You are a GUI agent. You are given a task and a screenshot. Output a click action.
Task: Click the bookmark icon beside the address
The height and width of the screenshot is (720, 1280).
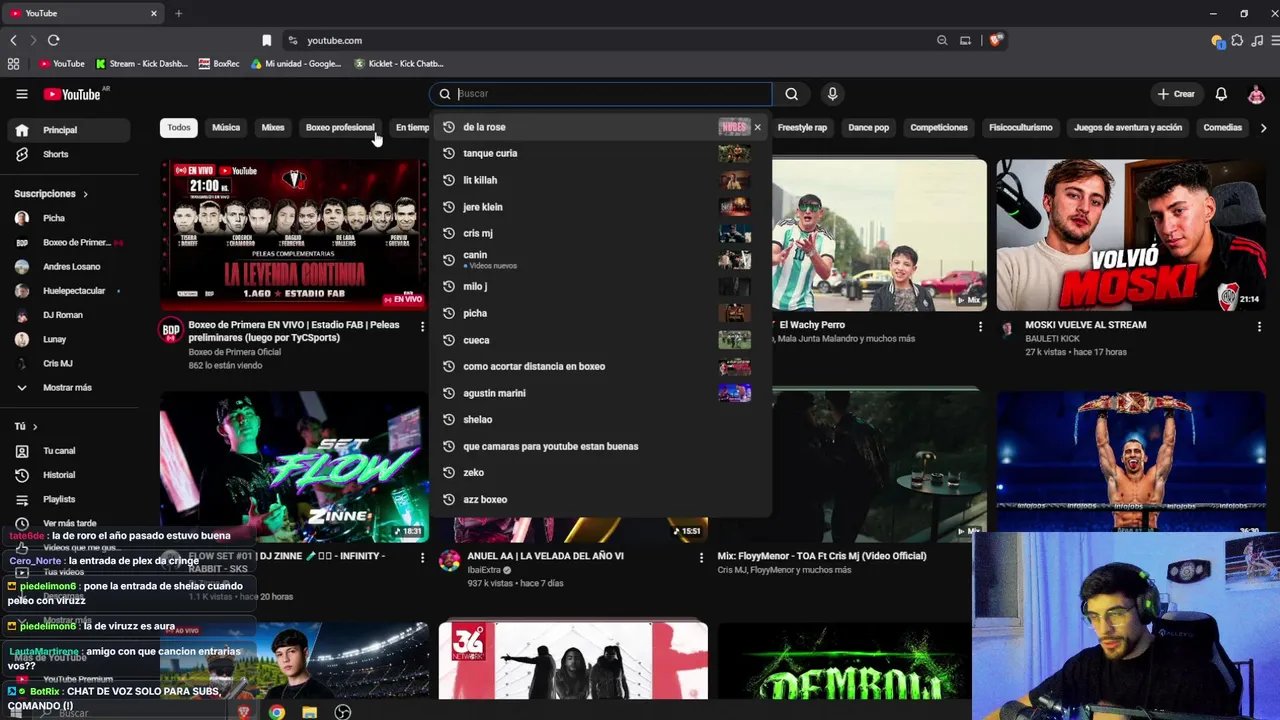(x=267, y=40)
